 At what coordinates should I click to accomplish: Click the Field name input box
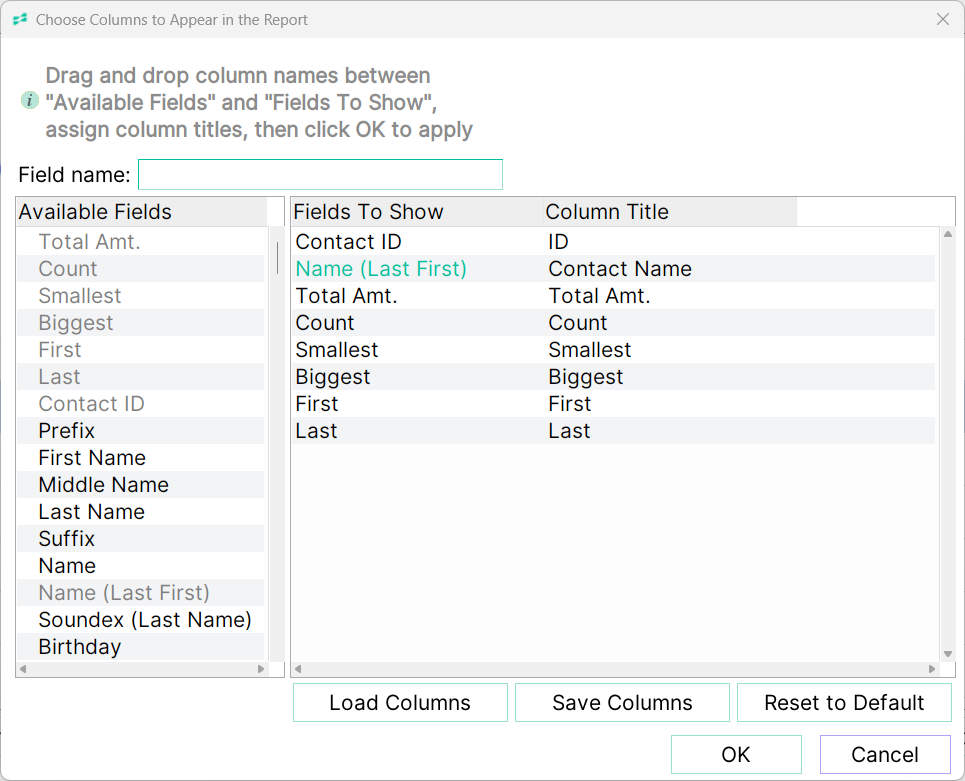coord(320,175)
